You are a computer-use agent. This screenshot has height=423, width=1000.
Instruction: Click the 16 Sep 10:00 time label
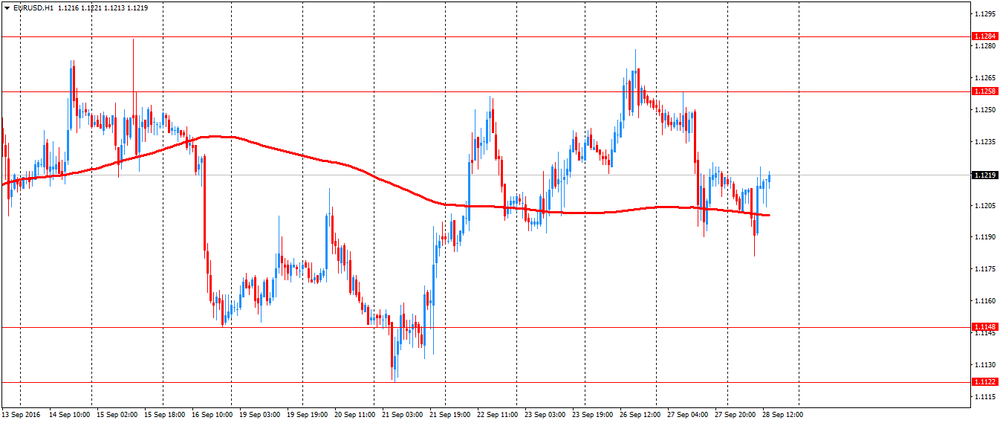coord(214,414)
